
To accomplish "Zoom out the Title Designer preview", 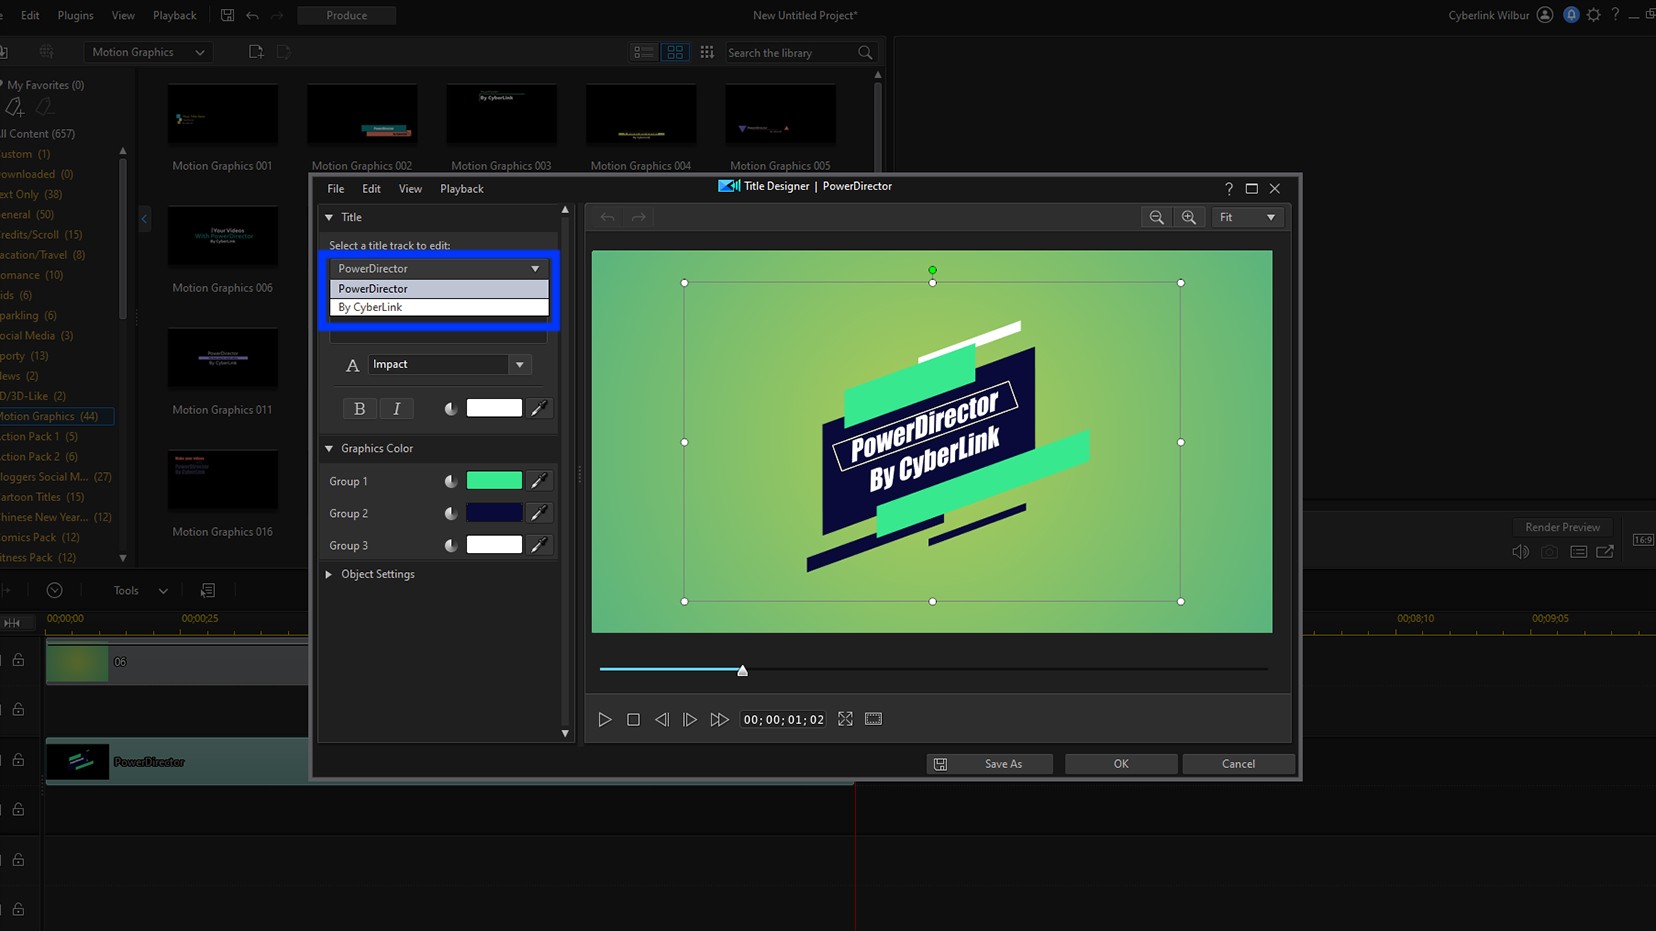I will pyautogui.click(x=1156, y=217).
